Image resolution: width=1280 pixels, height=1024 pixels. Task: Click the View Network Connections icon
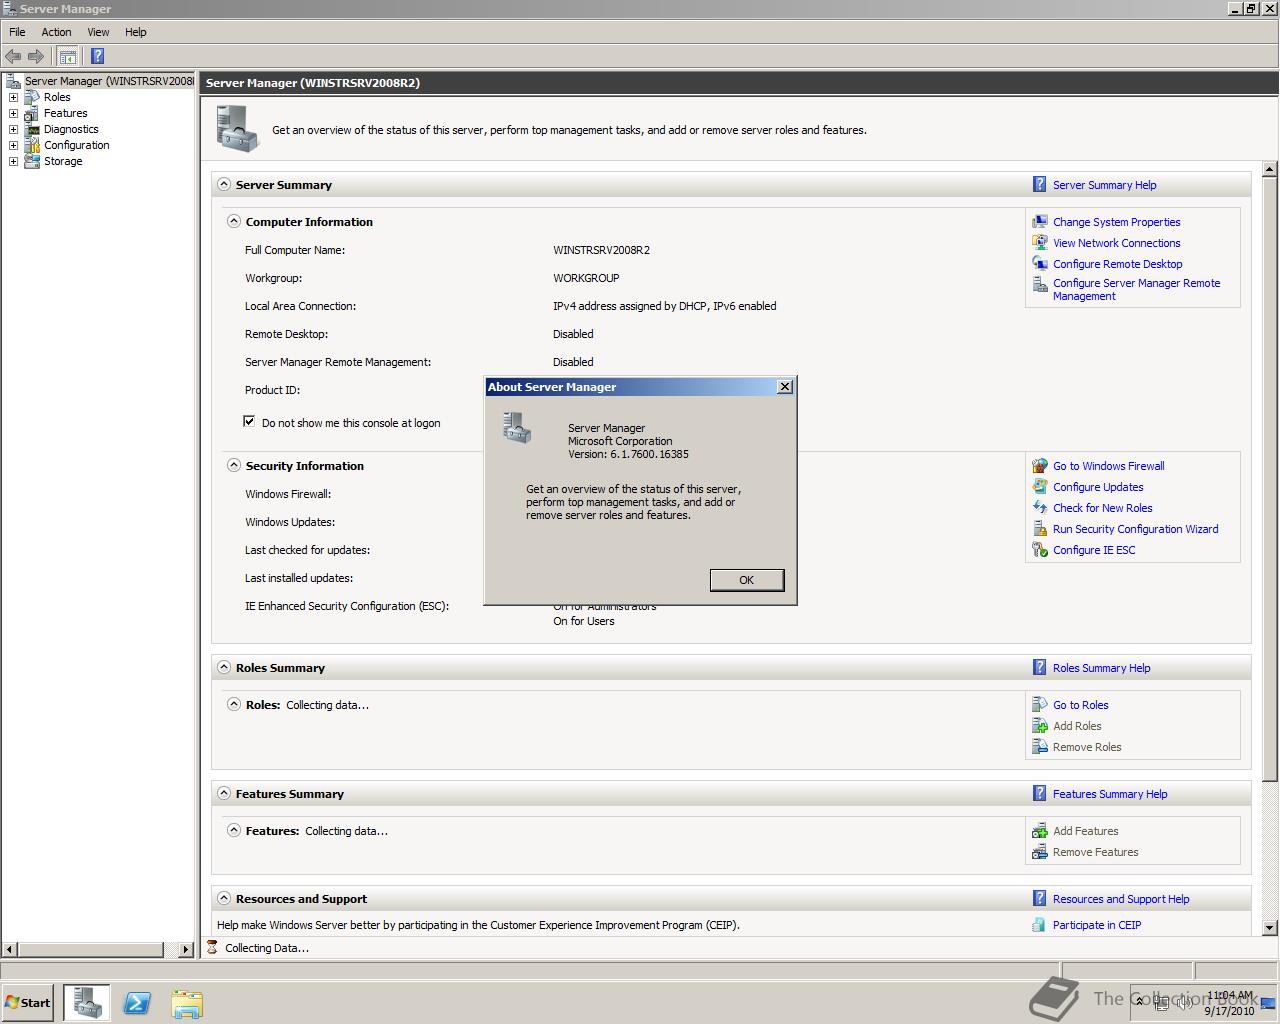(1040, 243)
